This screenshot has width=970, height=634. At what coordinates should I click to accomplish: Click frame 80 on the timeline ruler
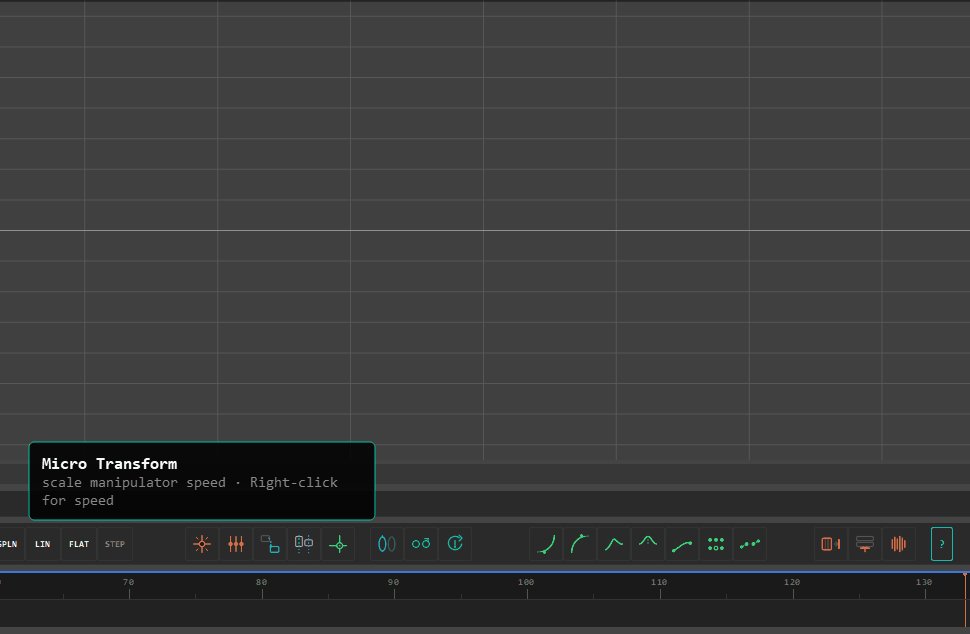click(x=262, y=583)
